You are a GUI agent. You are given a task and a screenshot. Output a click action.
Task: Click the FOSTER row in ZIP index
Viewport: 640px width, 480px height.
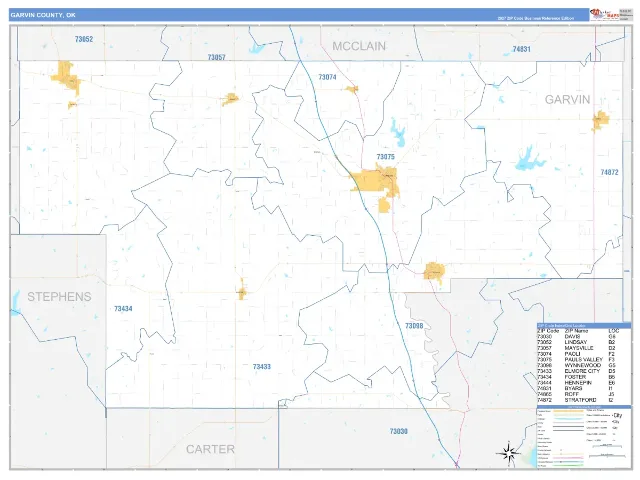[578, 377]
